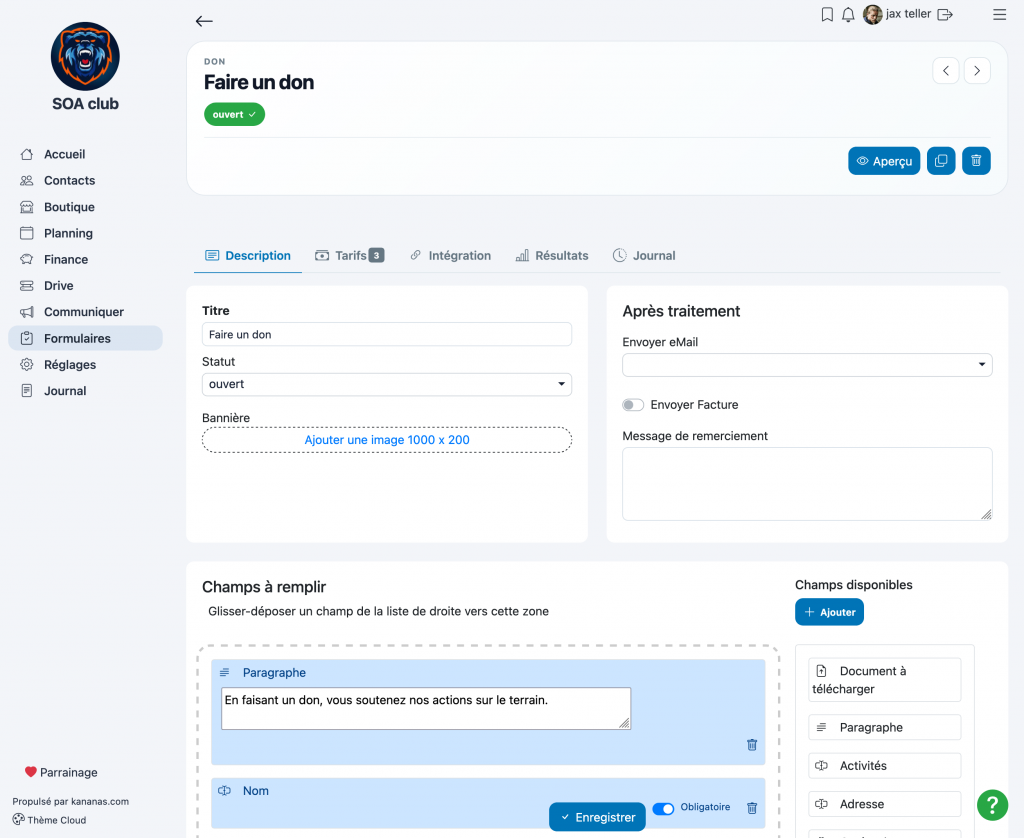Viewport: 1024px width, 838px height.
Task: Open the green help question mark
Action: pos(992,804)
